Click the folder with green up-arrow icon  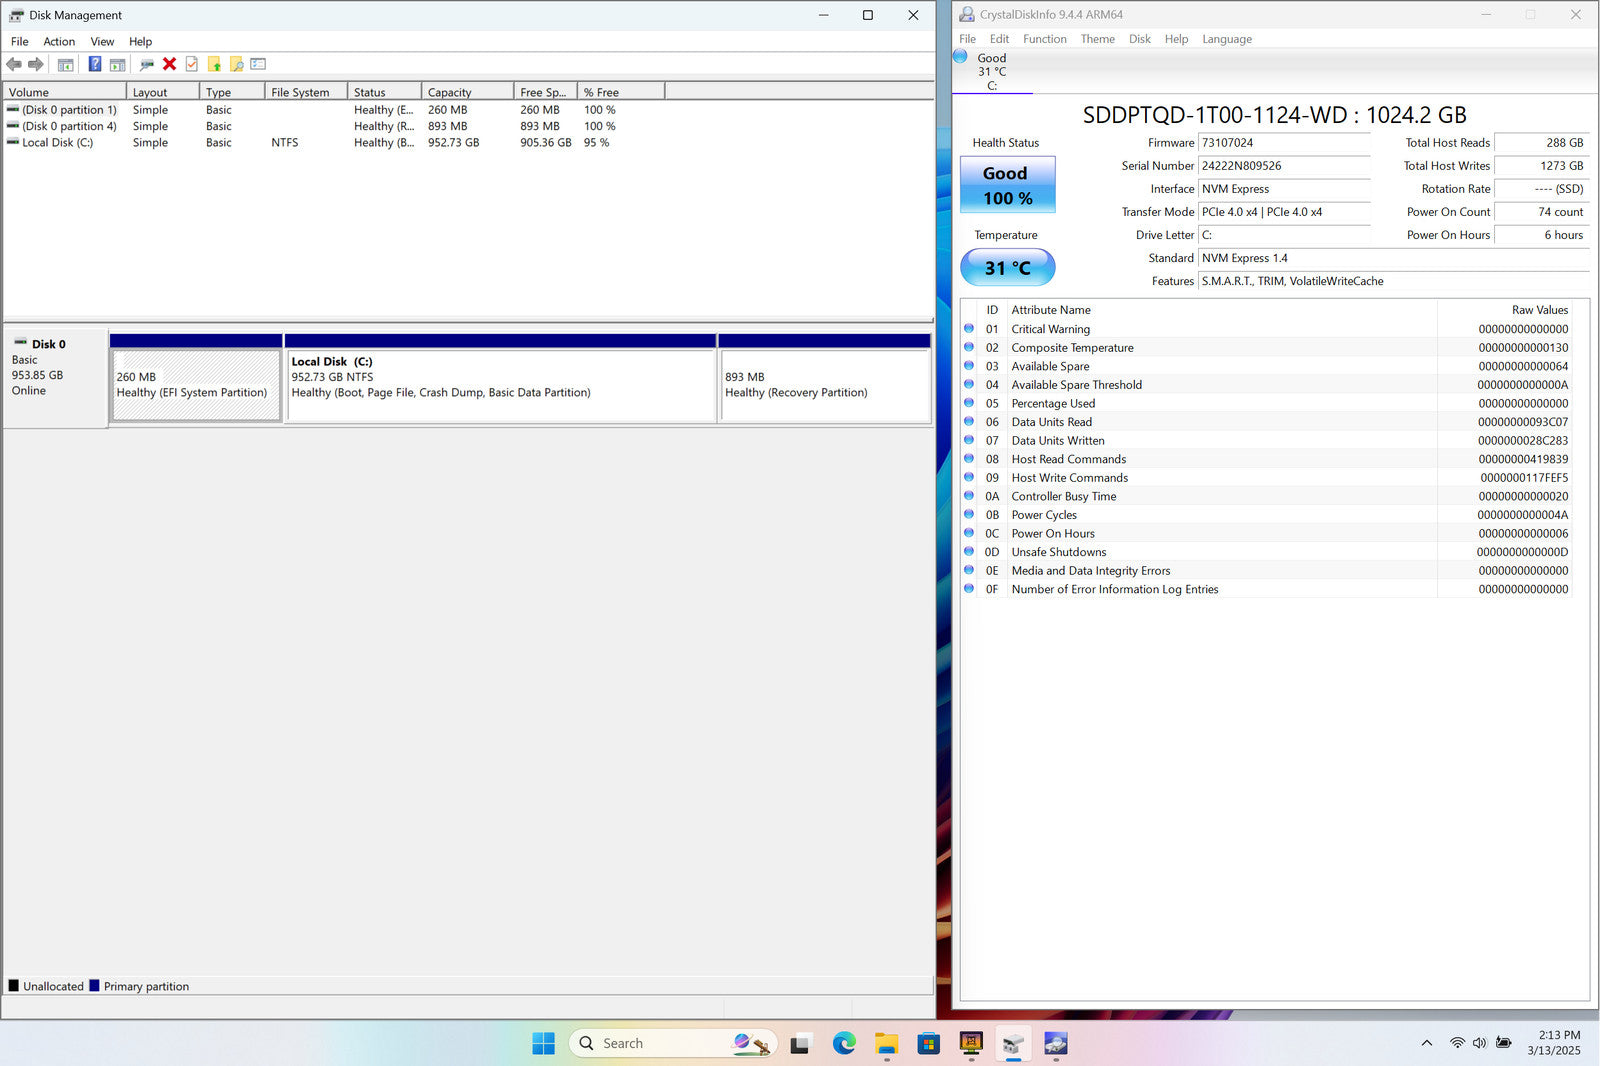[214, 64]
